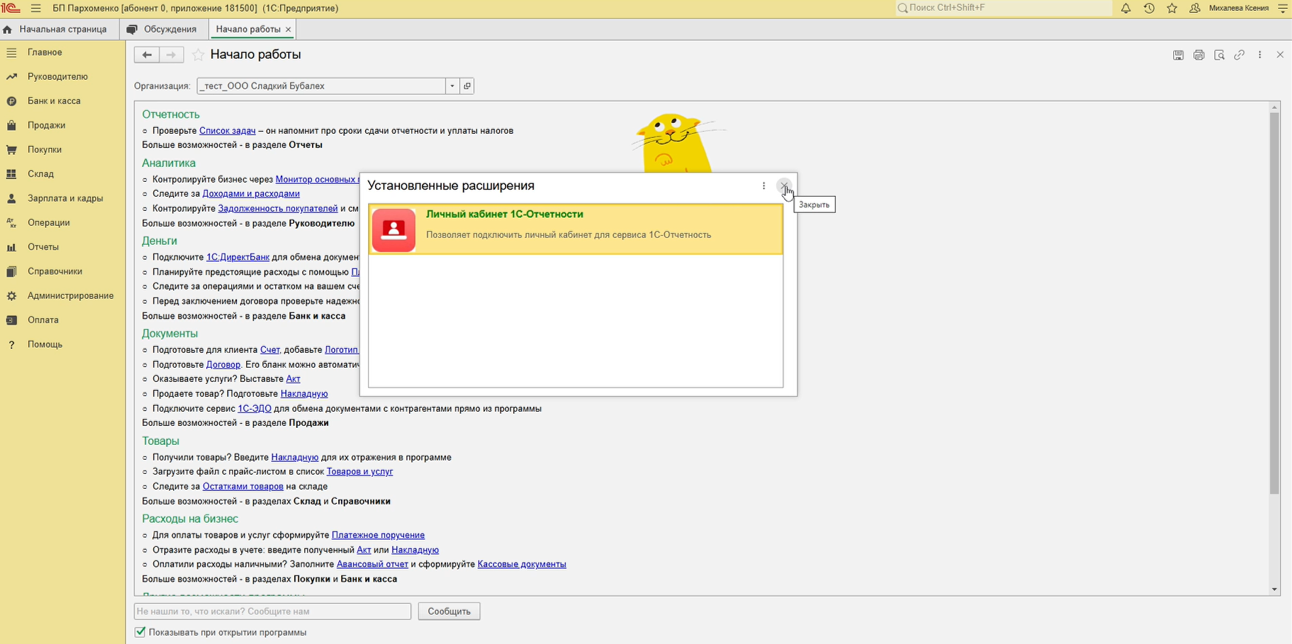Open the Отчеты section
Image resolution: width=1292 pixels, height=644 pixels.
pyautogui.click(x=43, y=247)
